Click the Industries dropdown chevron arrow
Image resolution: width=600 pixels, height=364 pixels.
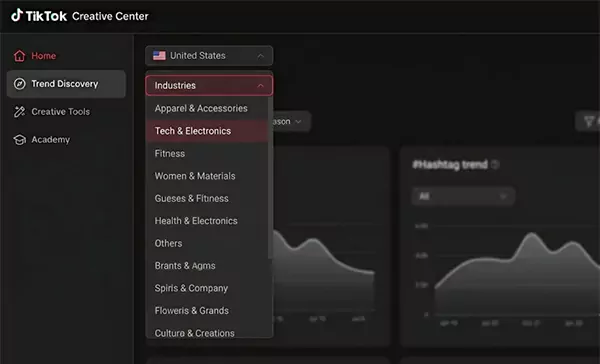tap(261, 86)
